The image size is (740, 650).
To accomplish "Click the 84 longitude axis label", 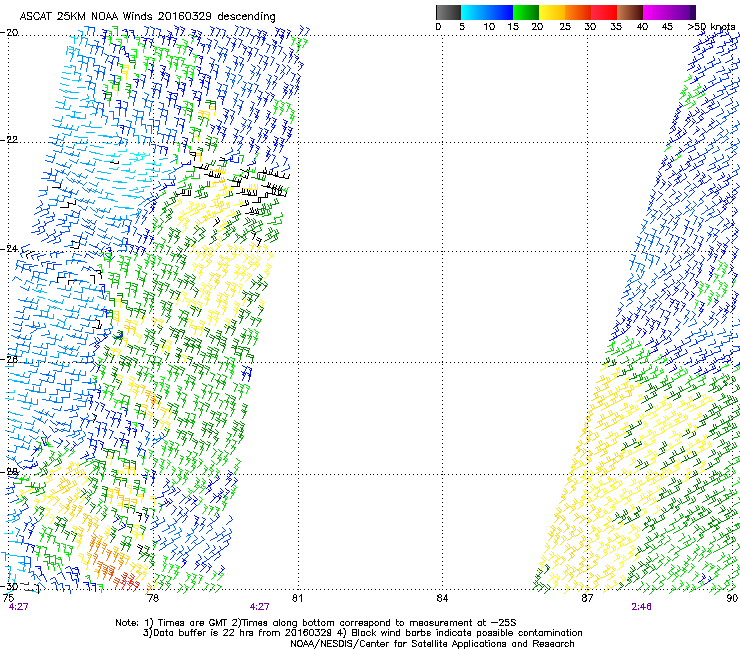I will click(x=442, y=598).
